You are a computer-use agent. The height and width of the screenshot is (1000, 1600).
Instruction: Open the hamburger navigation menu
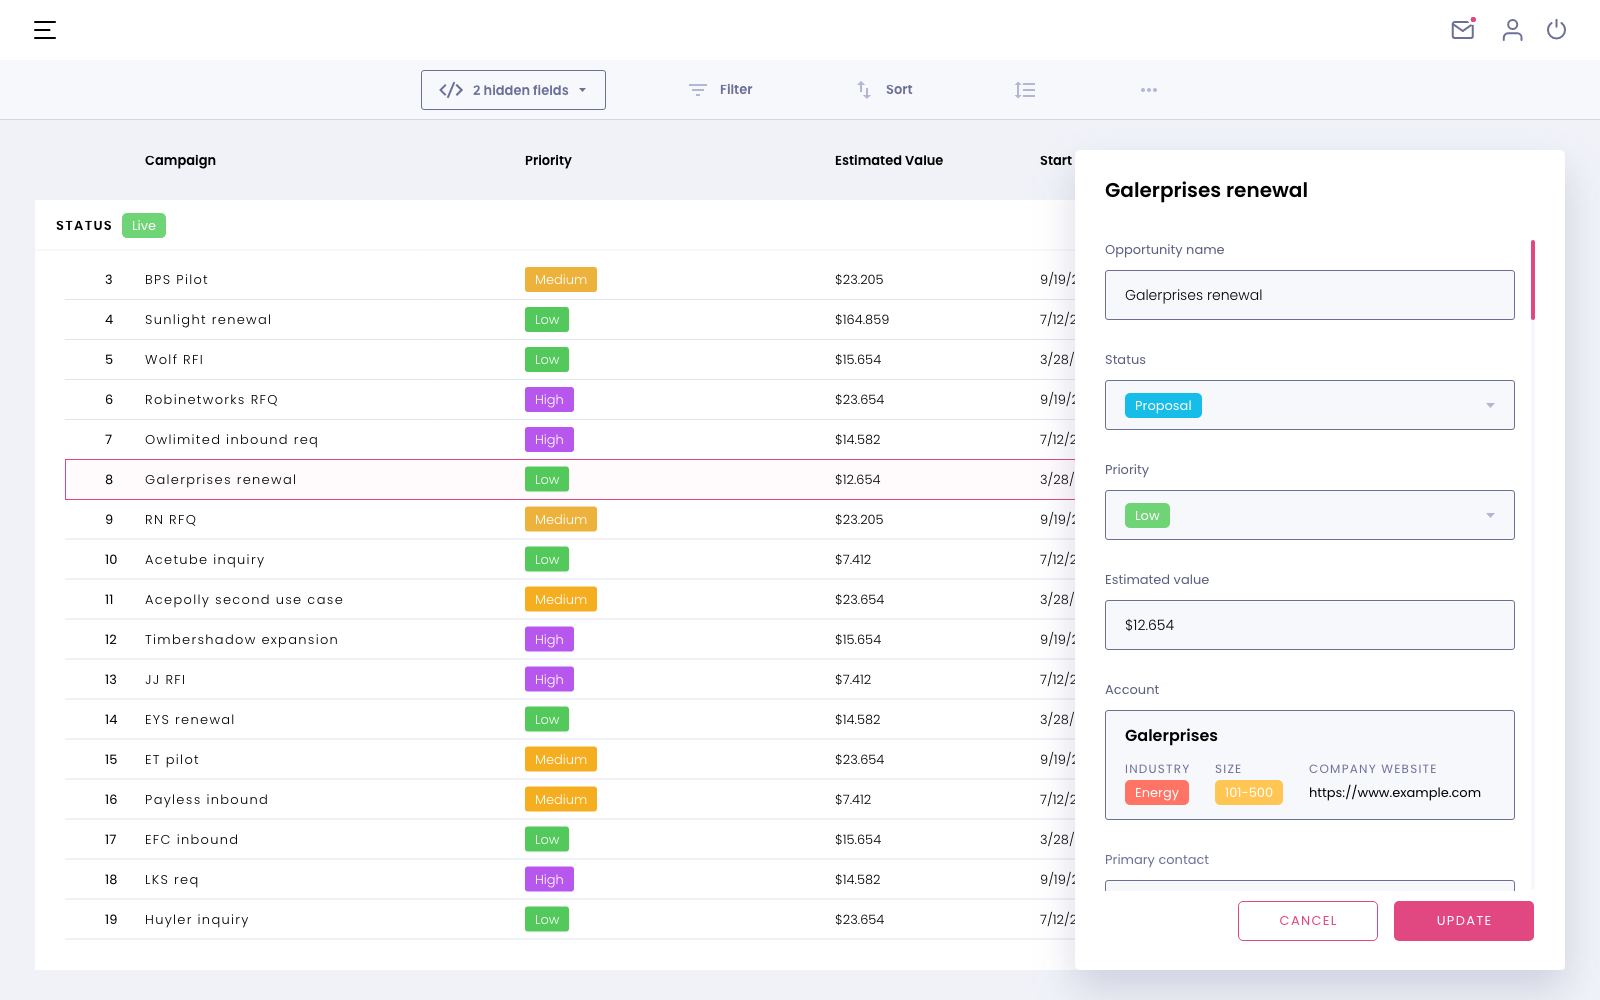pos(45,30)
